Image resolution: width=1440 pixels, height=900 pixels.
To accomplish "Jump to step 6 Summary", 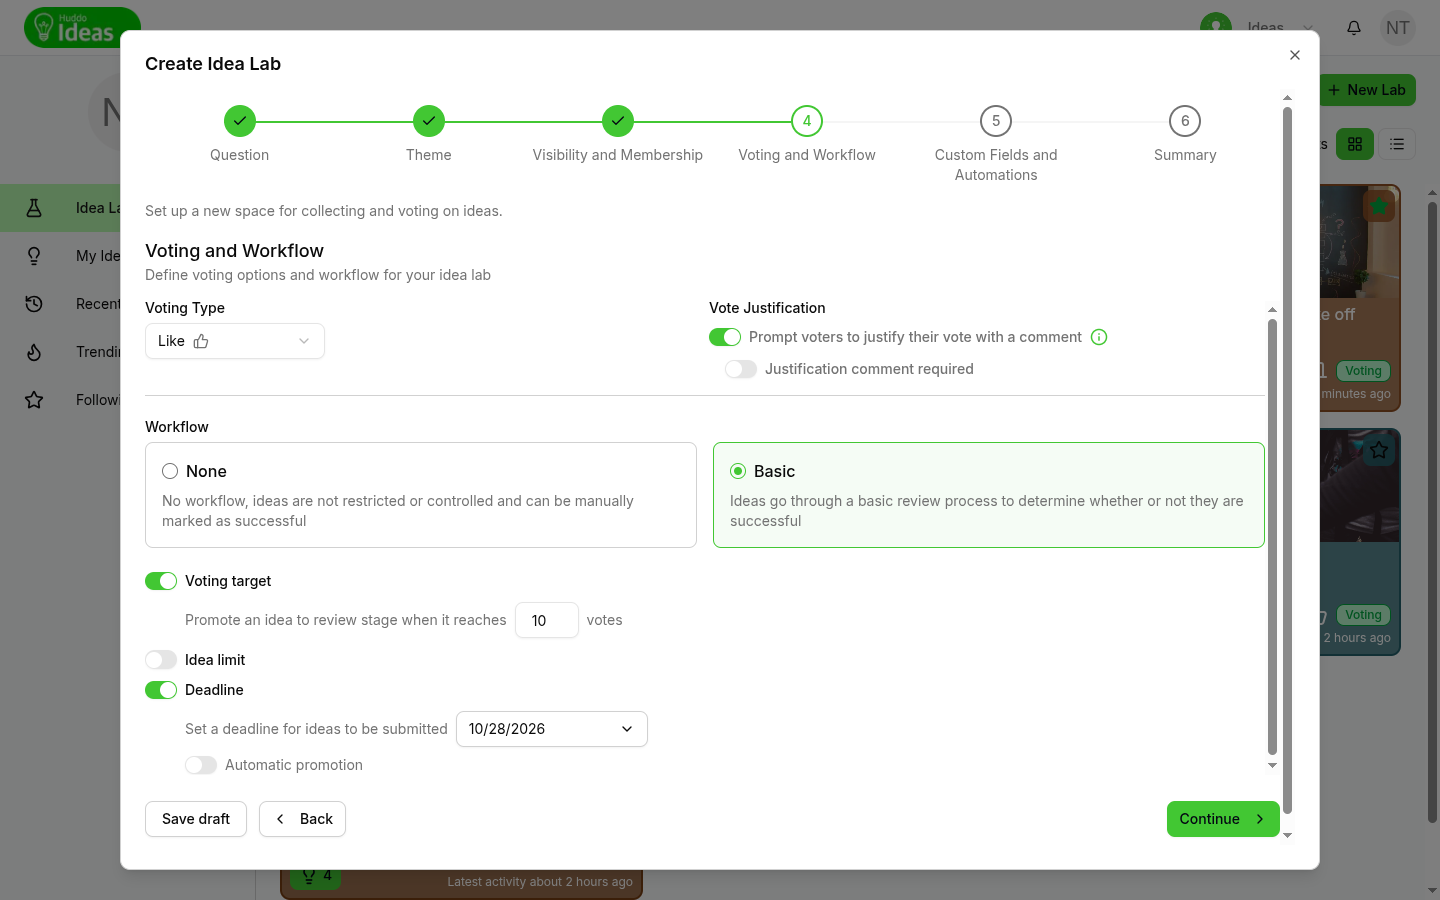I will point(1185,121).
